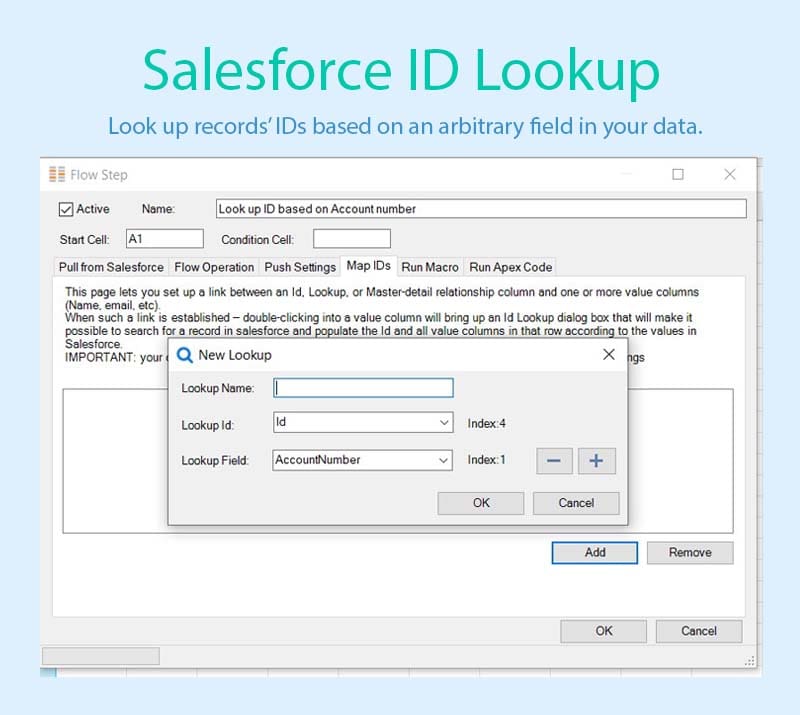Uncheck the Active checkbox

(x=66, y=209)
